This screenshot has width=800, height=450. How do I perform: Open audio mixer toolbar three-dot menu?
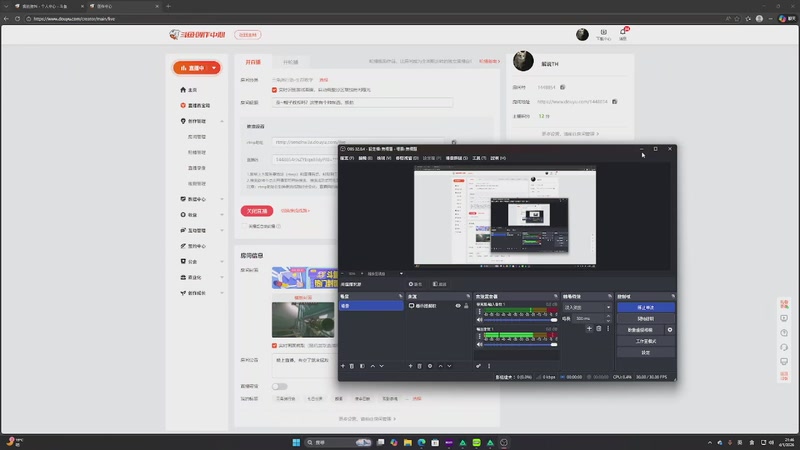(x=489, y=366)
